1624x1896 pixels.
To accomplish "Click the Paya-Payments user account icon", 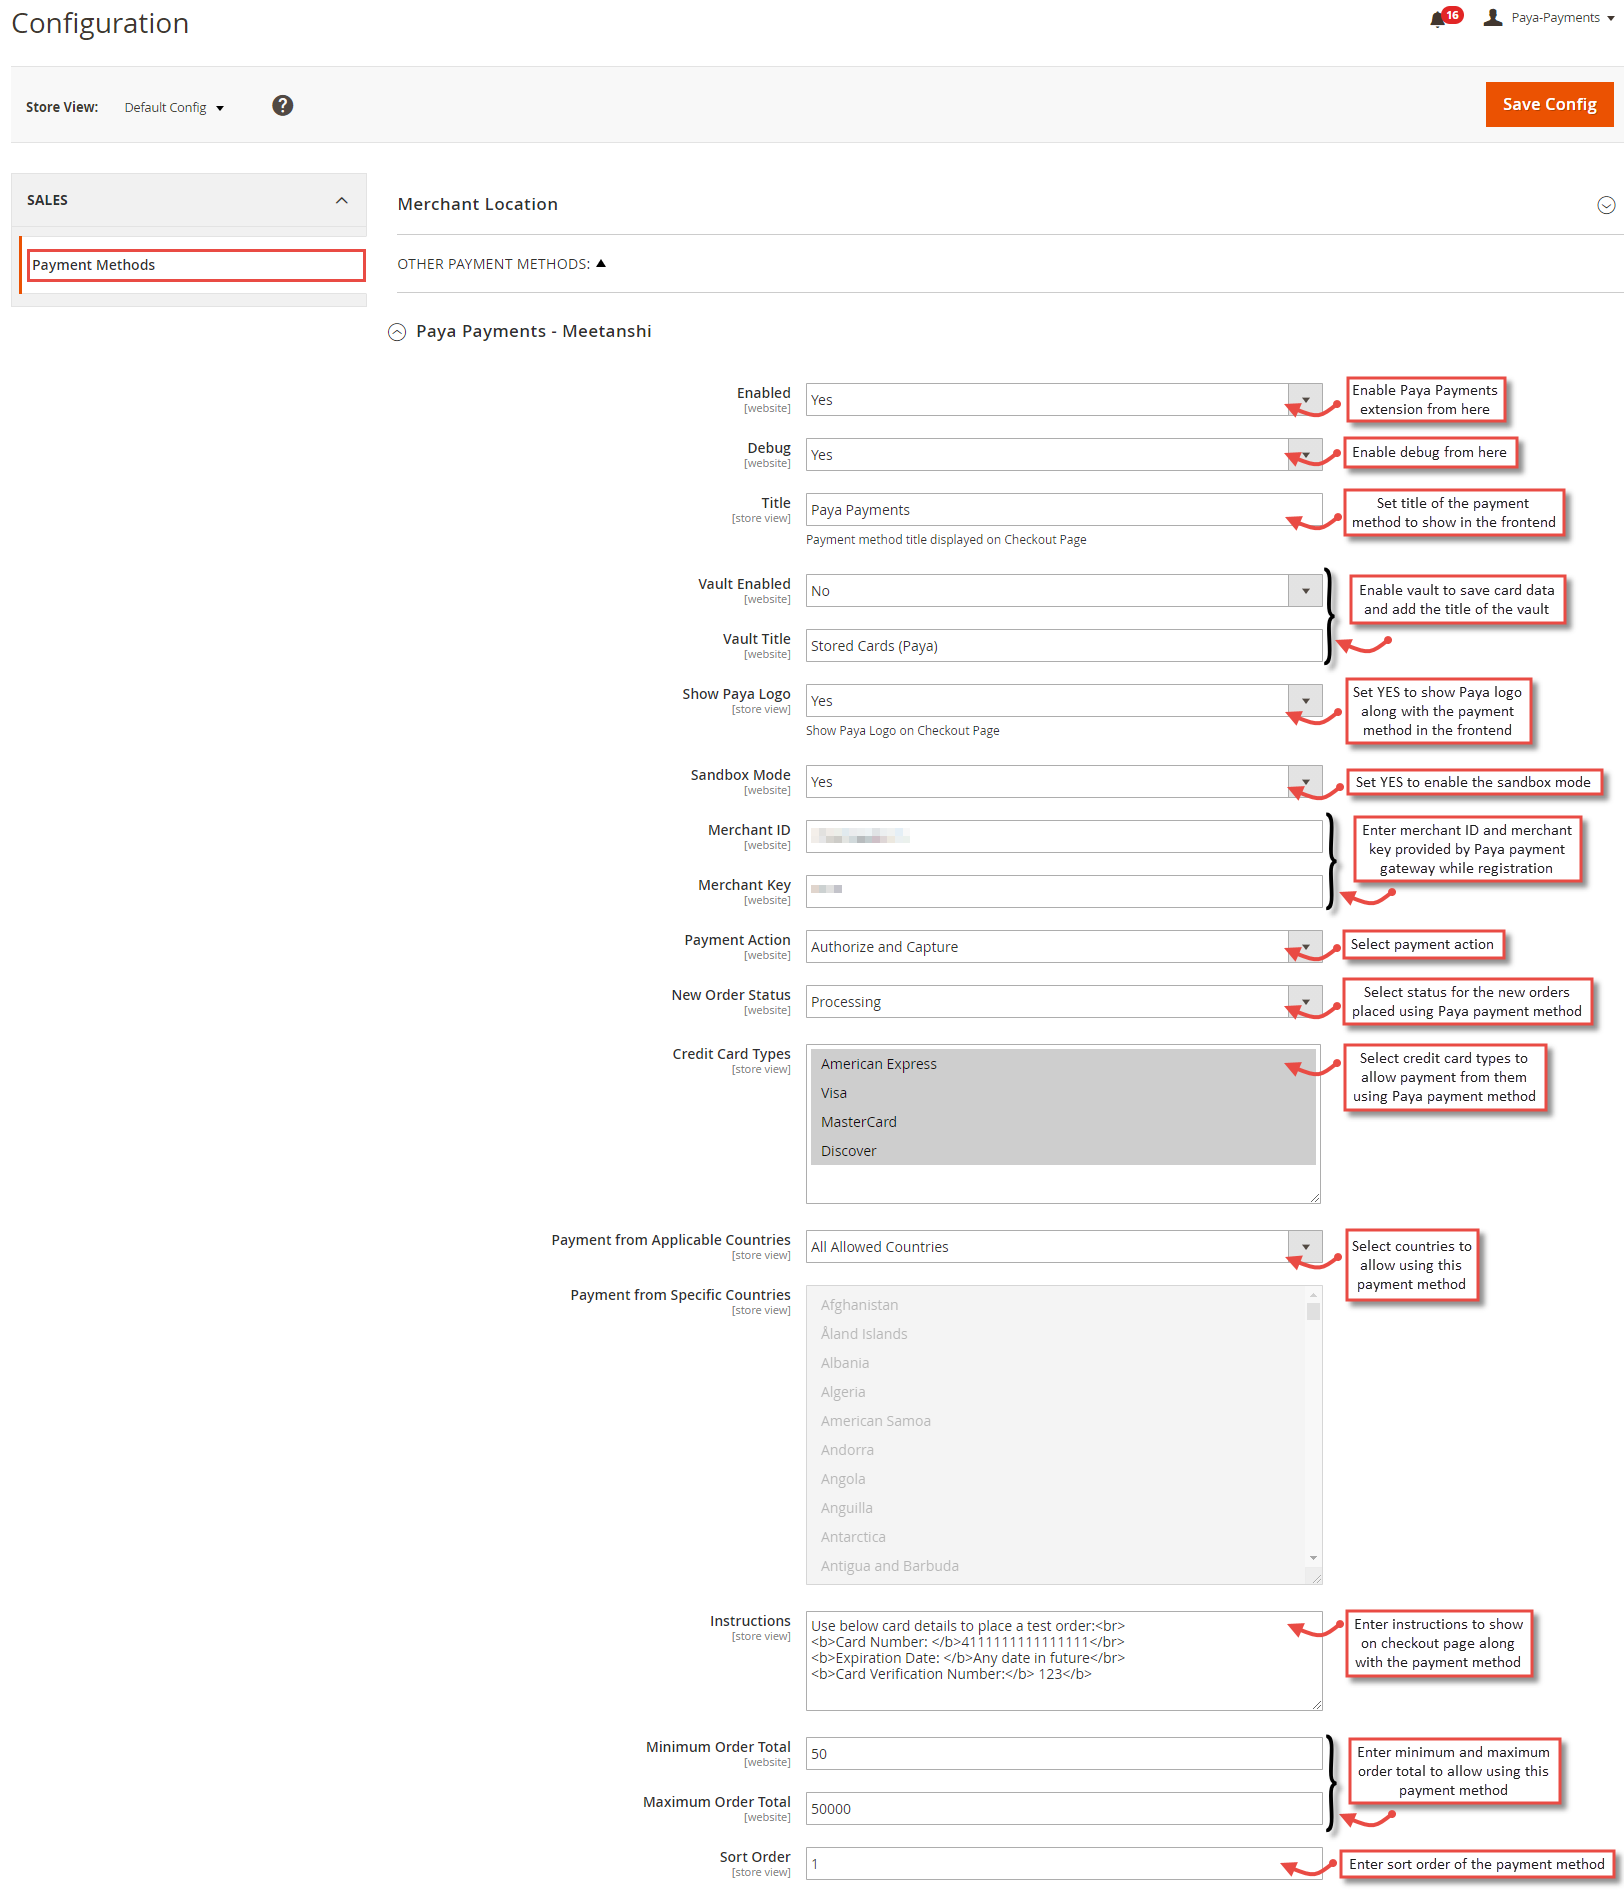I will (x=1493, y=17).
